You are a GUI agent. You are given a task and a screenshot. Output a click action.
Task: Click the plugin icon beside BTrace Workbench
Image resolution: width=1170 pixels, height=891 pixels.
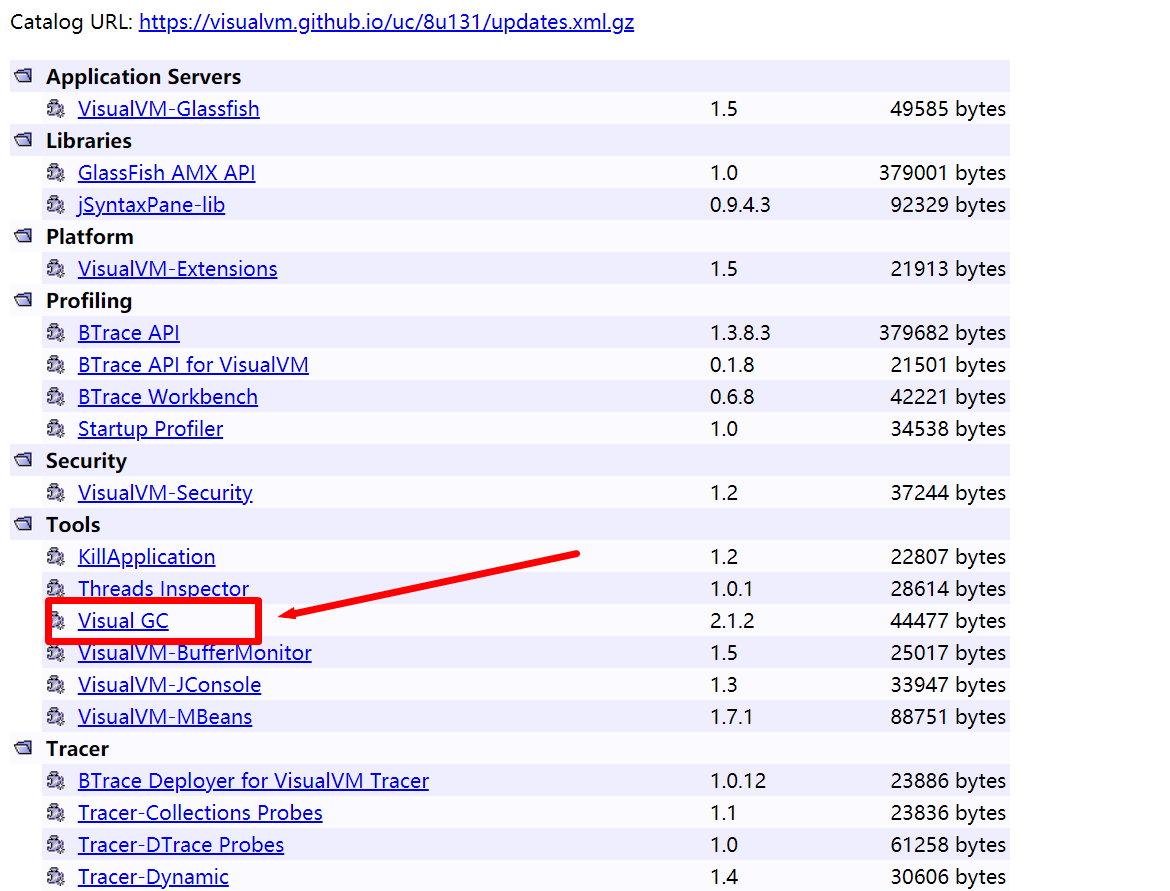[x=56, y=397]
